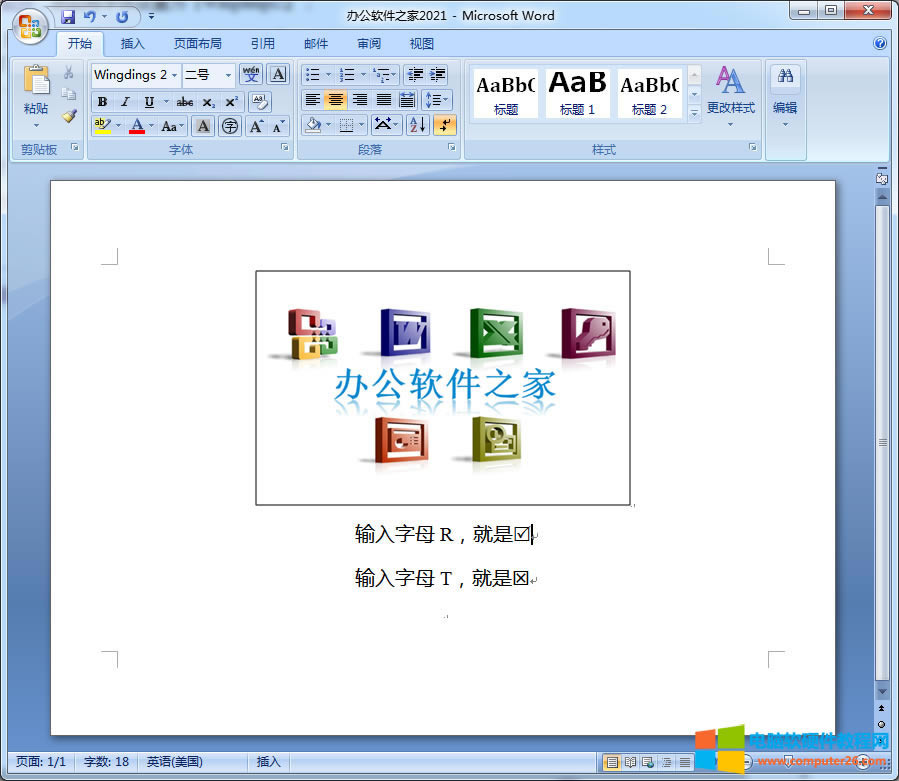Viewport: 899px width, 781px height.
Task: Click the Office button orb
Action: [x=30, y=26]
